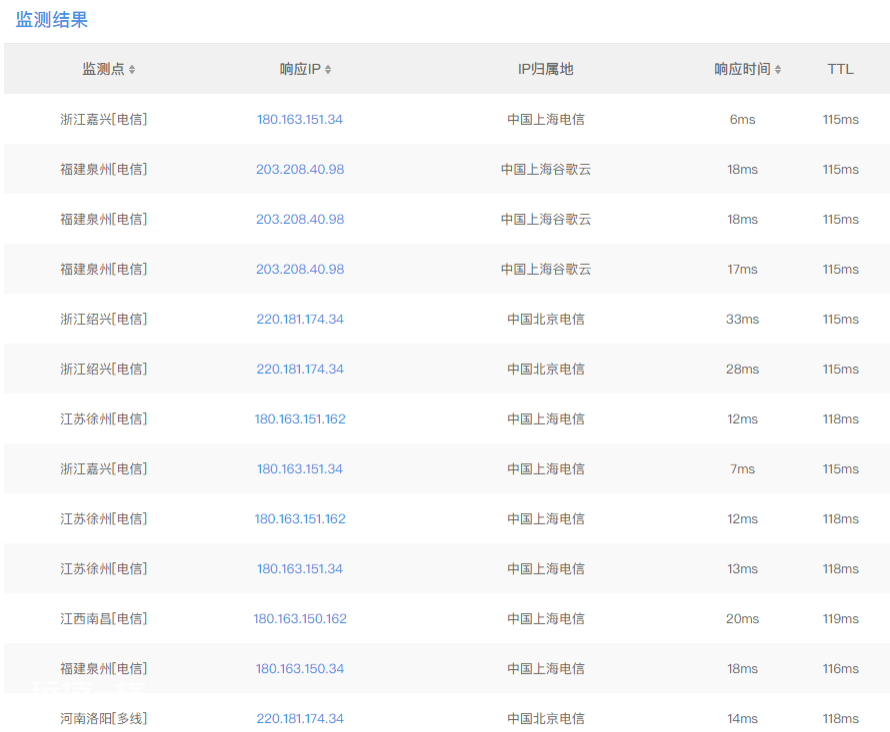Open IP 180.163.151.162 in first 江苏徐州 row
This screenshot has width=890, height=732.
pos(300,419)
